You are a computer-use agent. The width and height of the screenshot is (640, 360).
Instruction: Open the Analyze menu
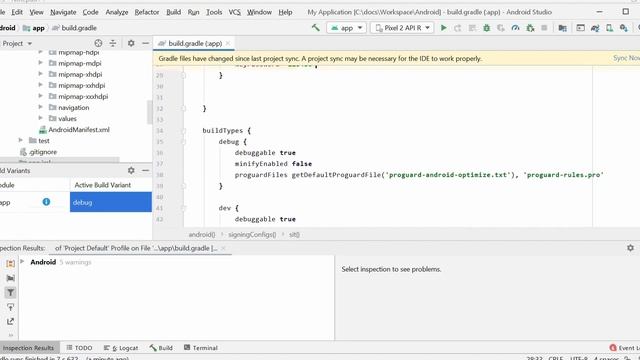(117, 12)
